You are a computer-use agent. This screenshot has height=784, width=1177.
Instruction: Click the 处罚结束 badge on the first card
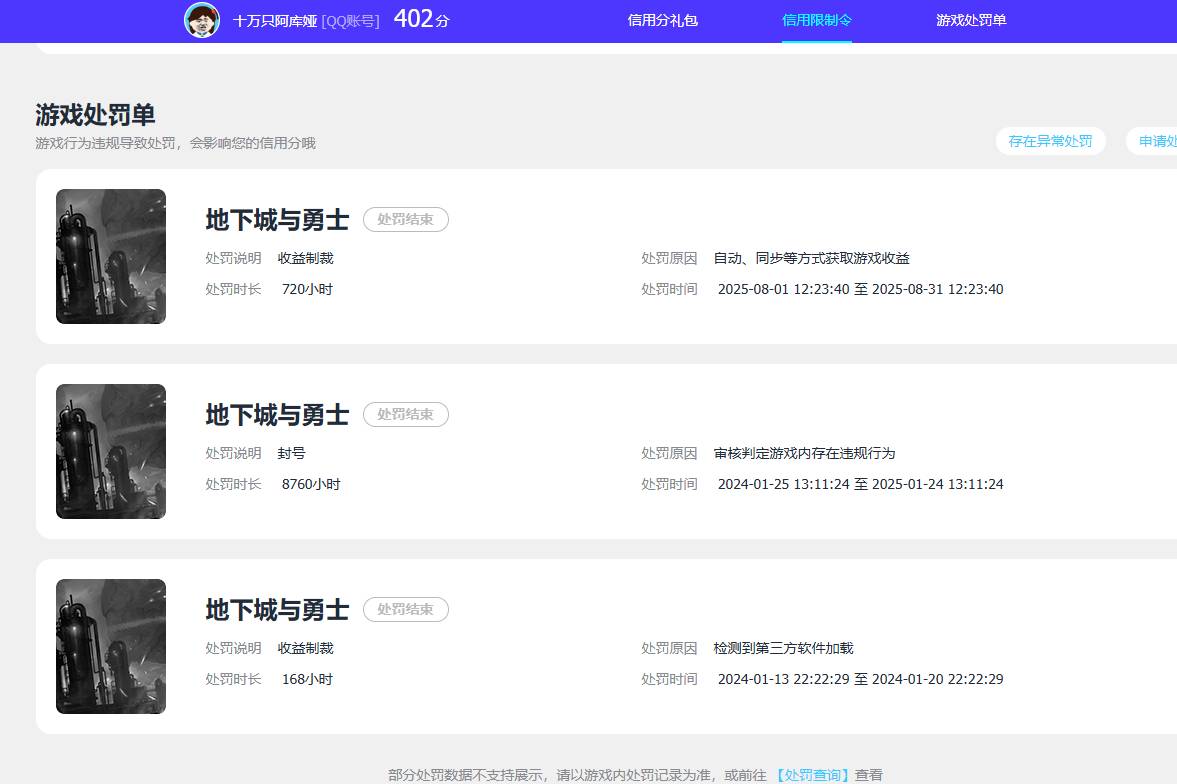point(405,219)
